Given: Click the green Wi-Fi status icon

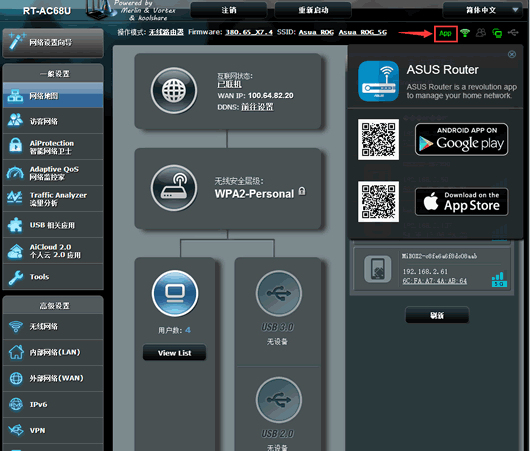Looking at the screenshot, I should coord(465,33).
